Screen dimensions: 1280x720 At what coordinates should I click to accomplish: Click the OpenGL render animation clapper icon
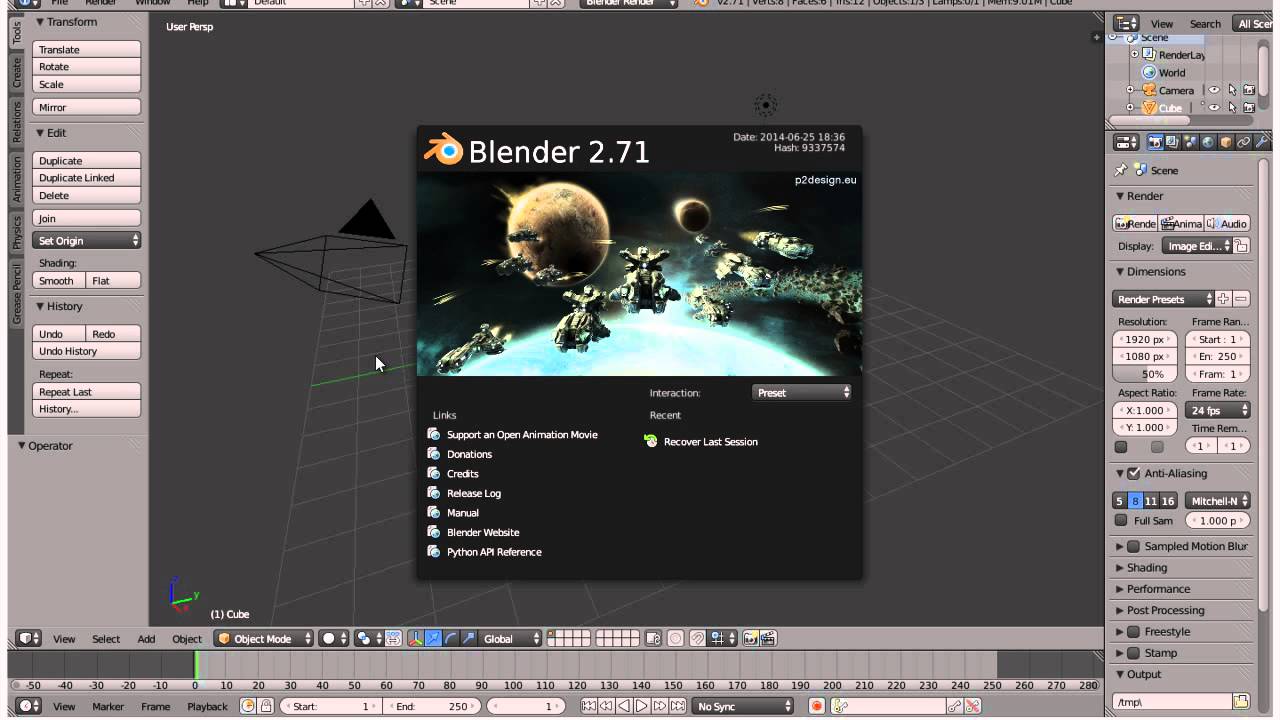[768, 638]
